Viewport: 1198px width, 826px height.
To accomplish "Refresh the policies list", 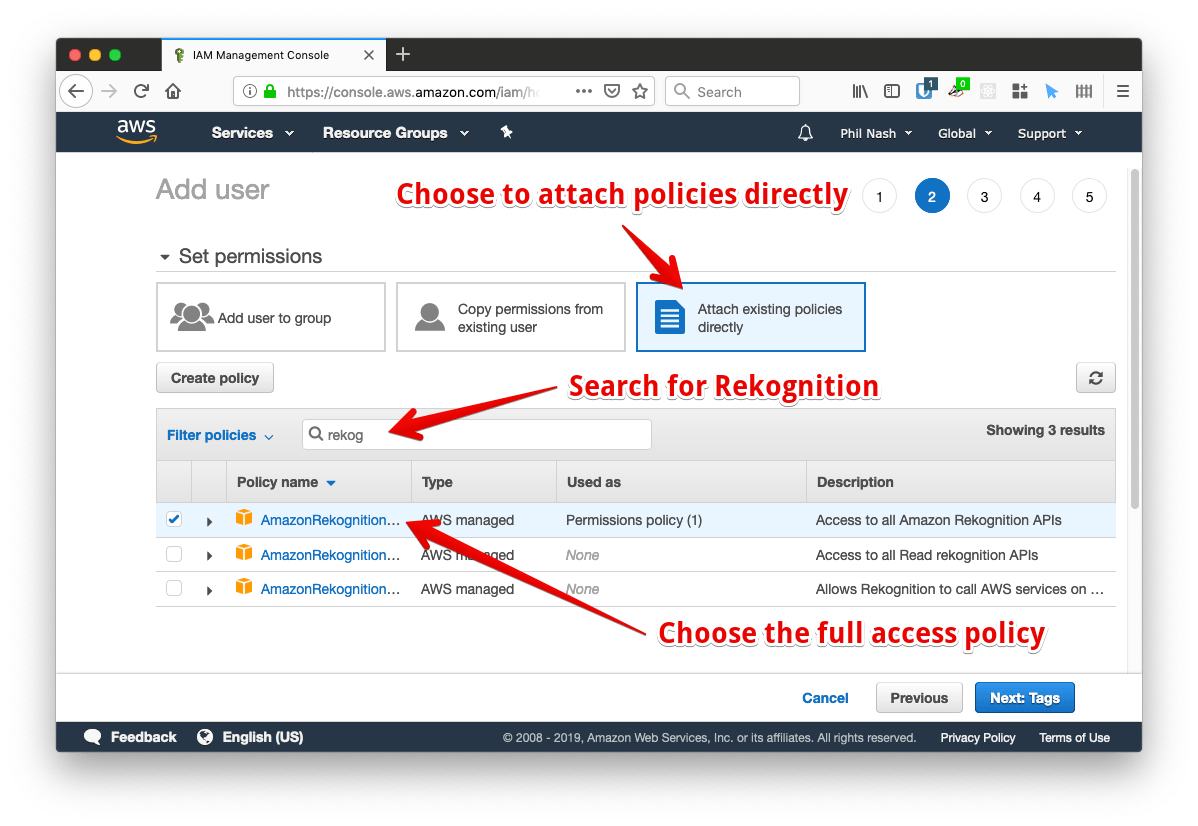I will pos(1096,377).
